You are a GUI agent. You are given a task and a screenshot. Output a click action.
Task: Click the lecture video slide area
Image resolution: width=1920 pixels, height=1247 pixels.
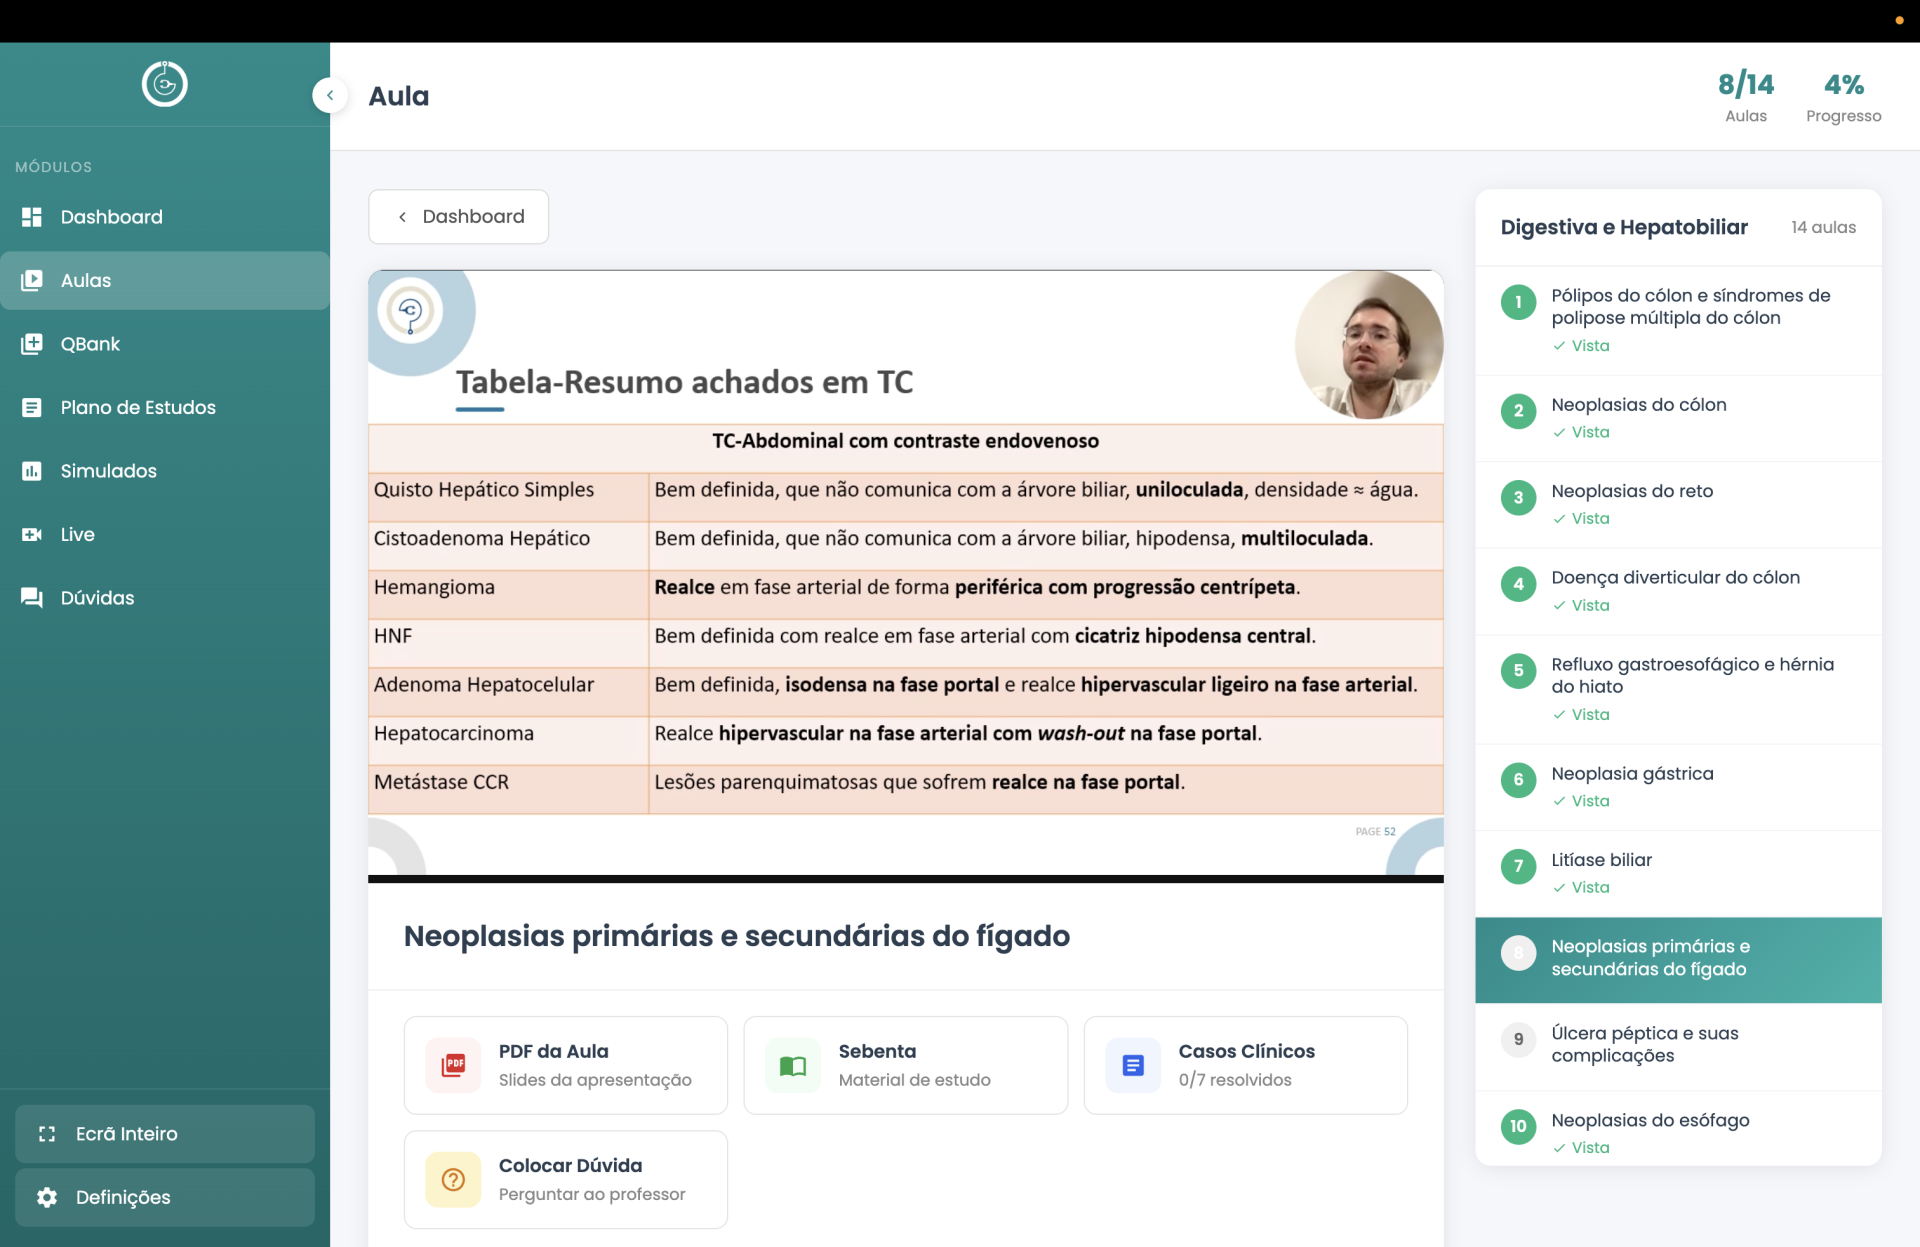[x=905, y=600]
